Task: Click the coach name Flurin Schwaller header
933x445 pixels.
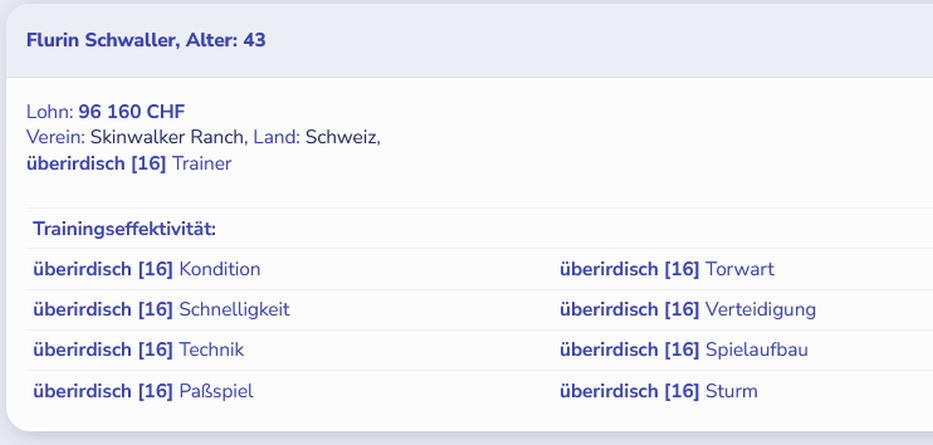Action: 146,41
